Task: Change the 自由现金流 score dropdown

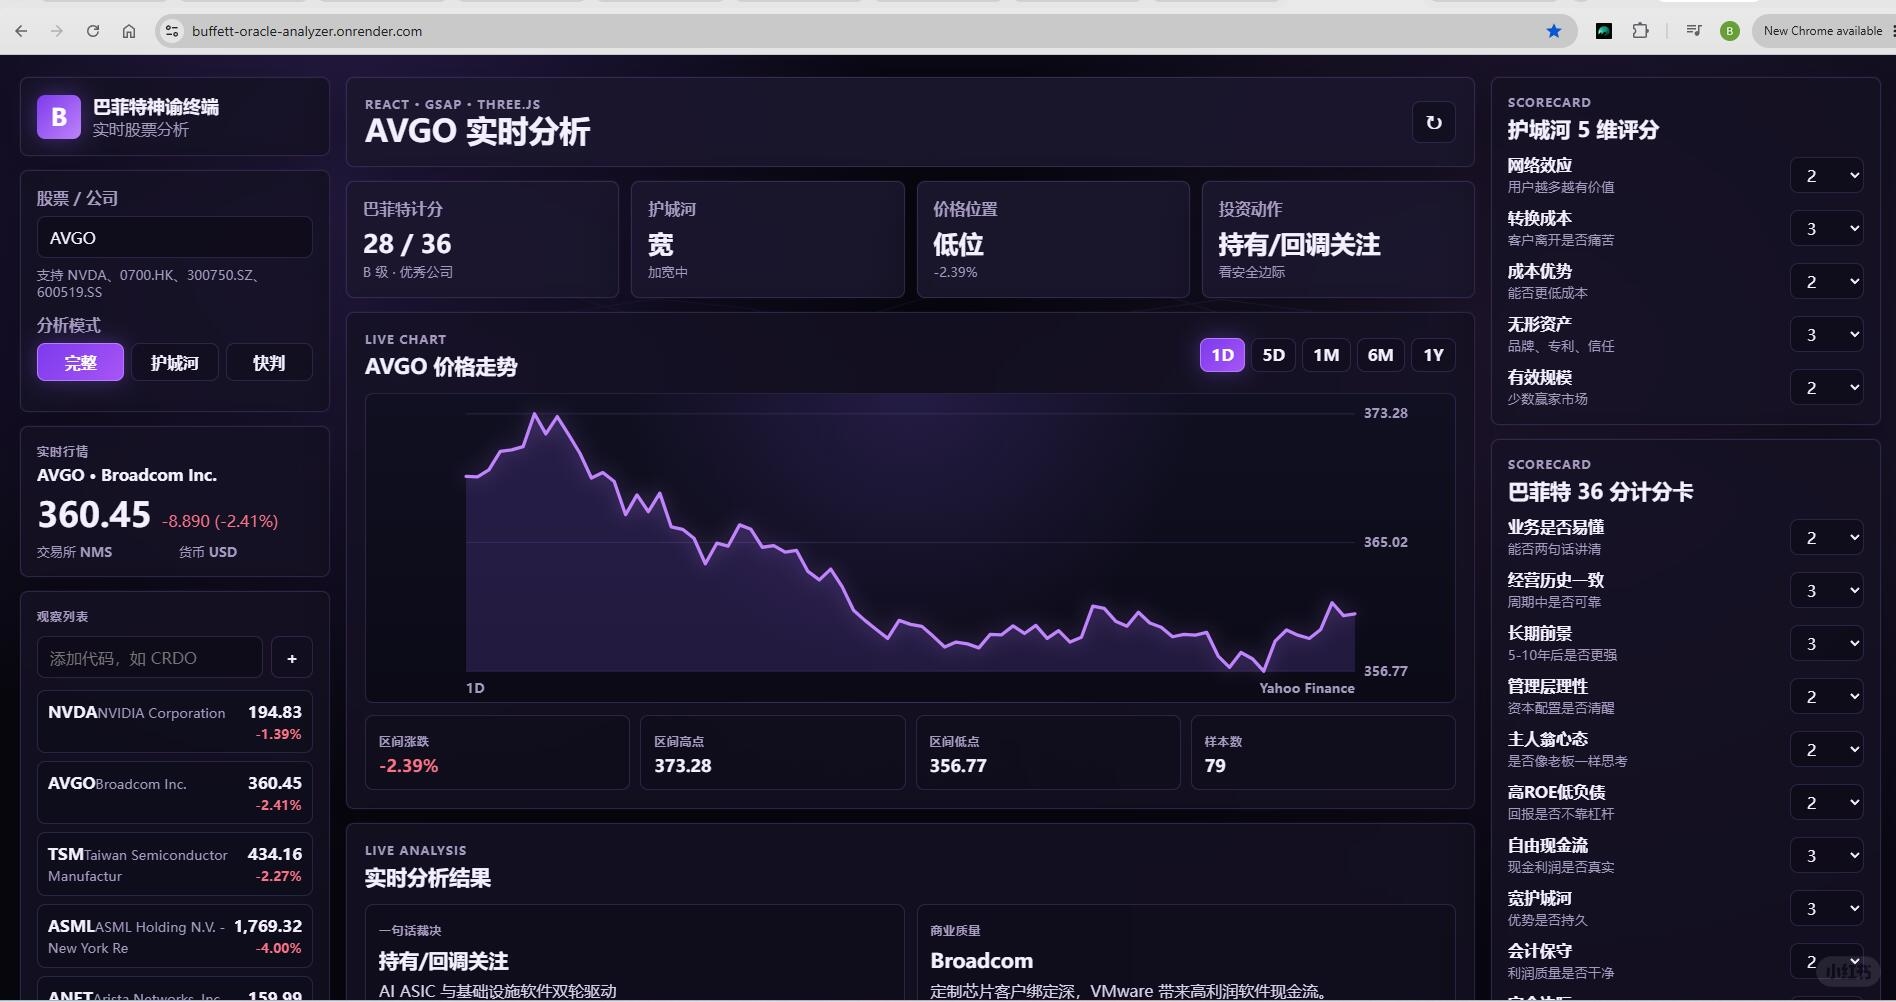Action: 1826,856
